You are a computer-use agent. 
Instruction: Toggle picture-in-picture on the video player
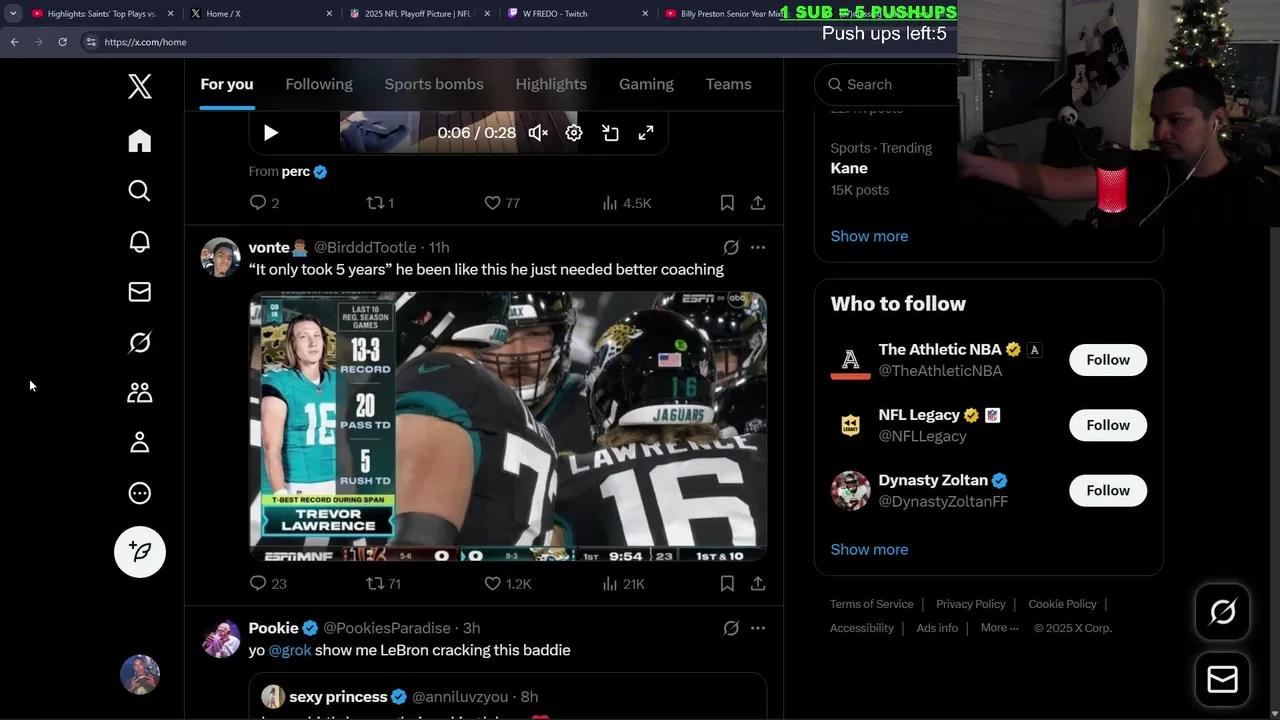point(610,133)
